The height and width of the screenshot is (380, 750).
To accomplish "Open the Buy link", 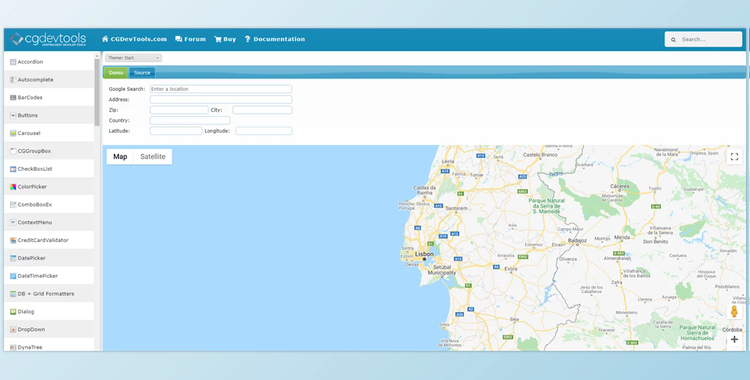I will tap(225, 39).
